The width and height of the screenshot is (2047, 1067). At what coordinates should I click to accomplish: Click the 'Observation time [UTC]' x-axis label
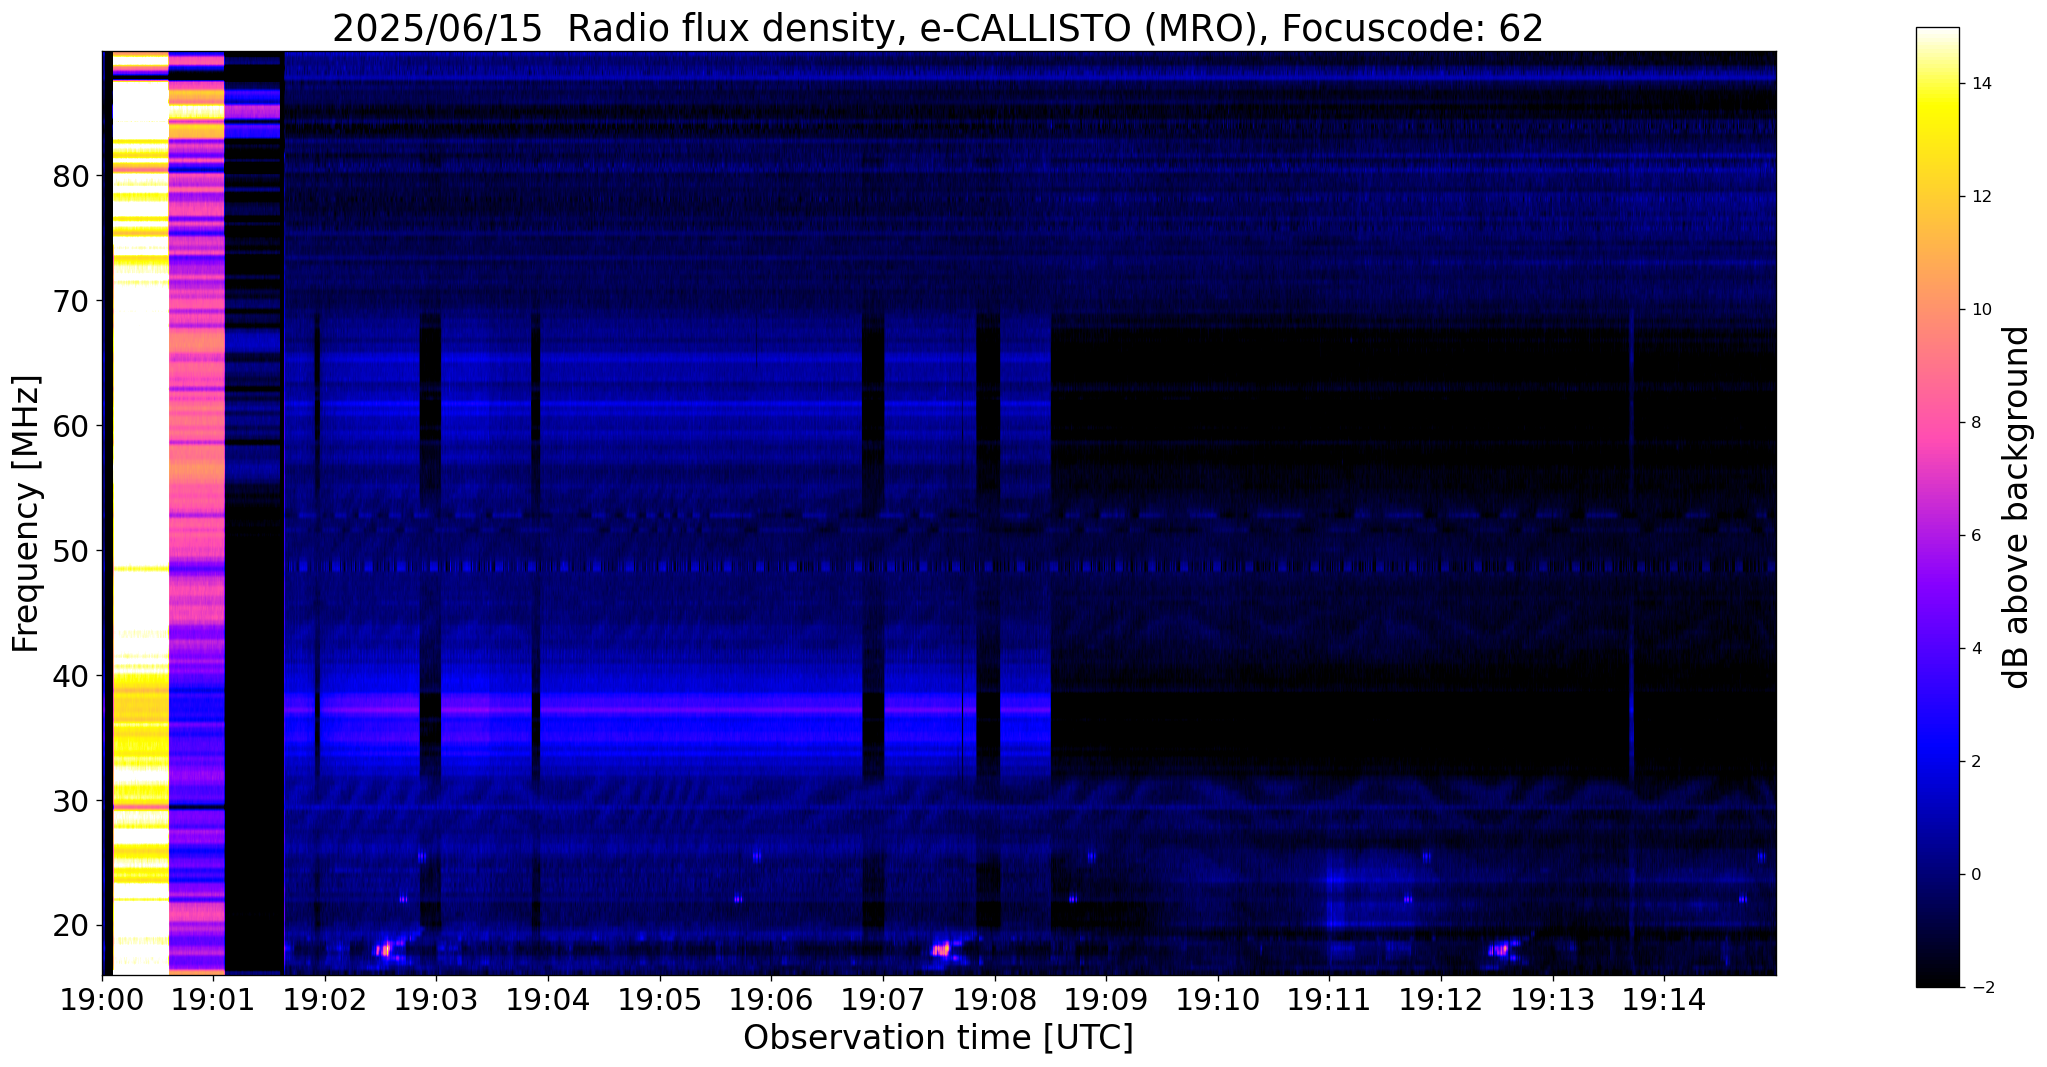[x=938, y=1037]
